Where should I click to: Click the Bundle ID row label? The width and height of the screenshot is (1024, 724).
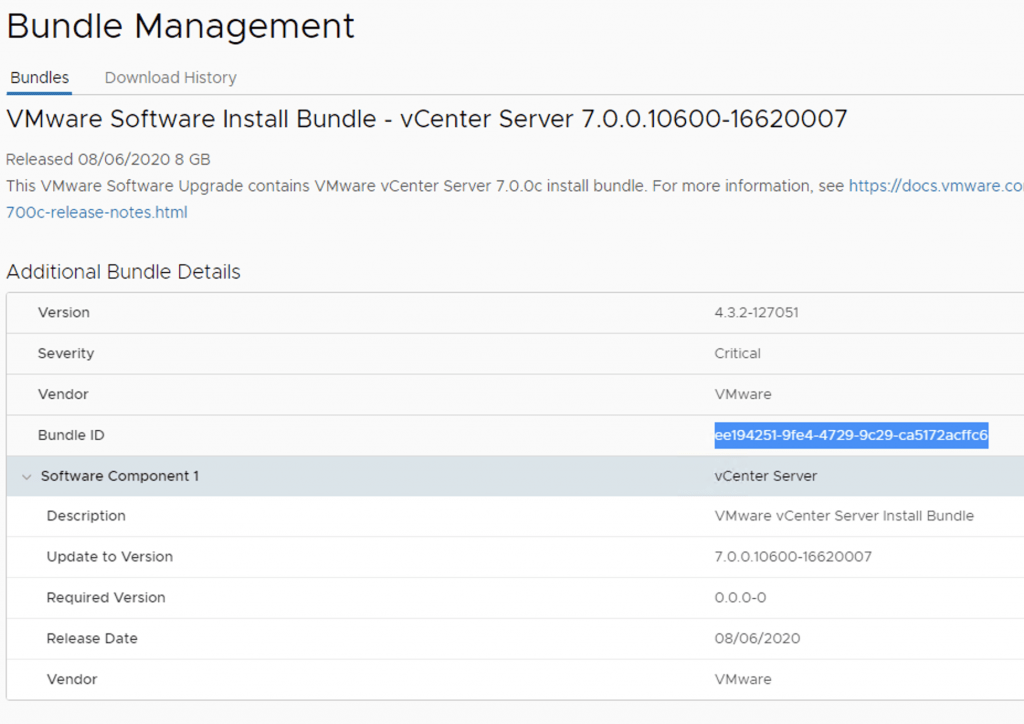pyautogui.click(x=71, y=435)
